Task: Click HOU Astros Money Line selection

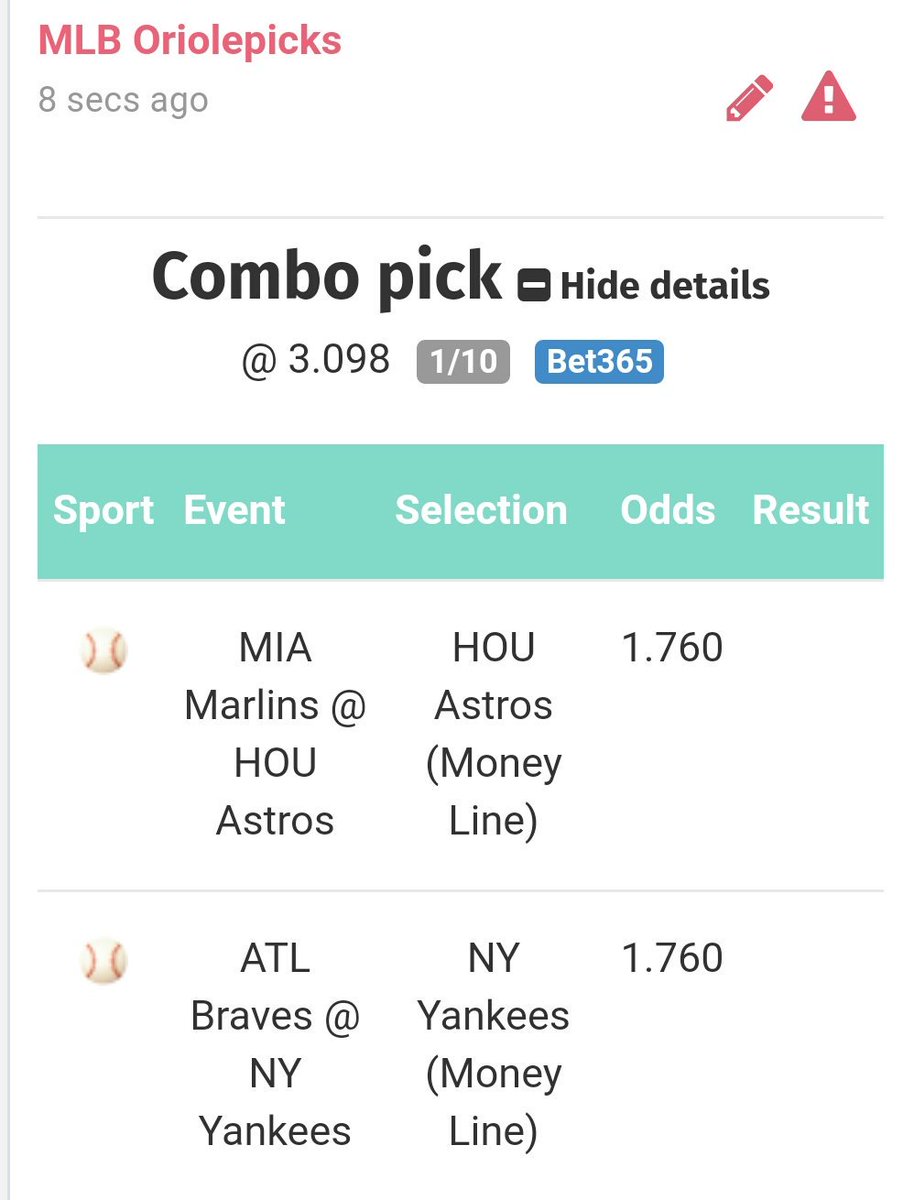Action: pyautogui.click(x=494, y=735)
